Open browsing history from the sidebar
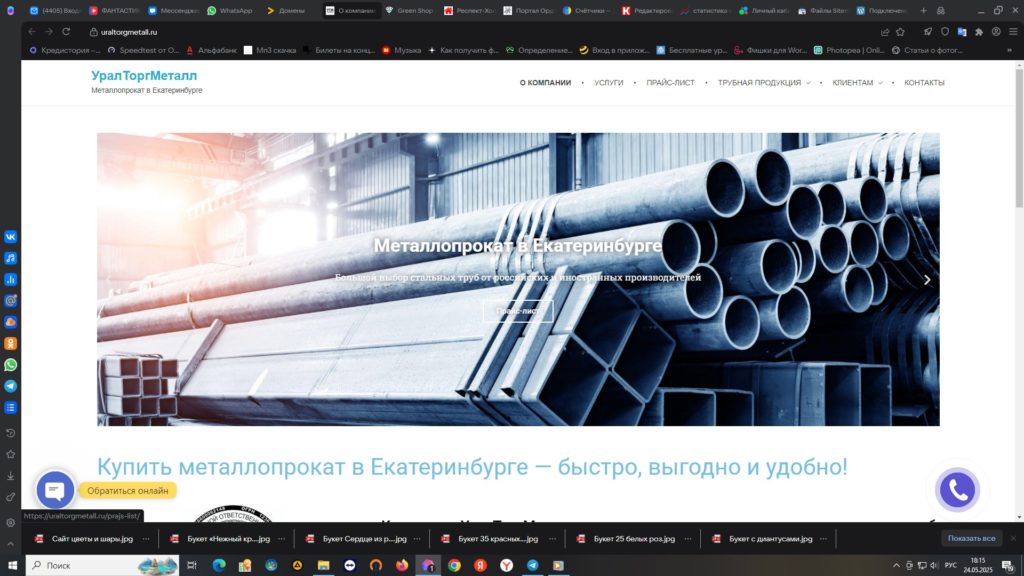 10,433
